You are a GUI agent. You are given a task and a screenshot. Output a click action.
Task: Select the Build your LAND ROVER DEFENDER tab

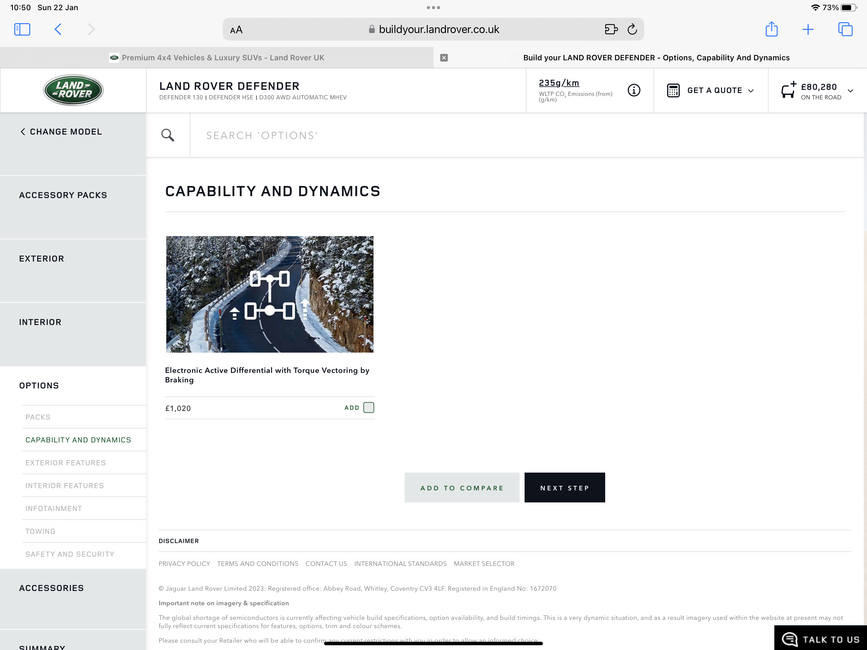pyautogui.click(x=656, y=57)
